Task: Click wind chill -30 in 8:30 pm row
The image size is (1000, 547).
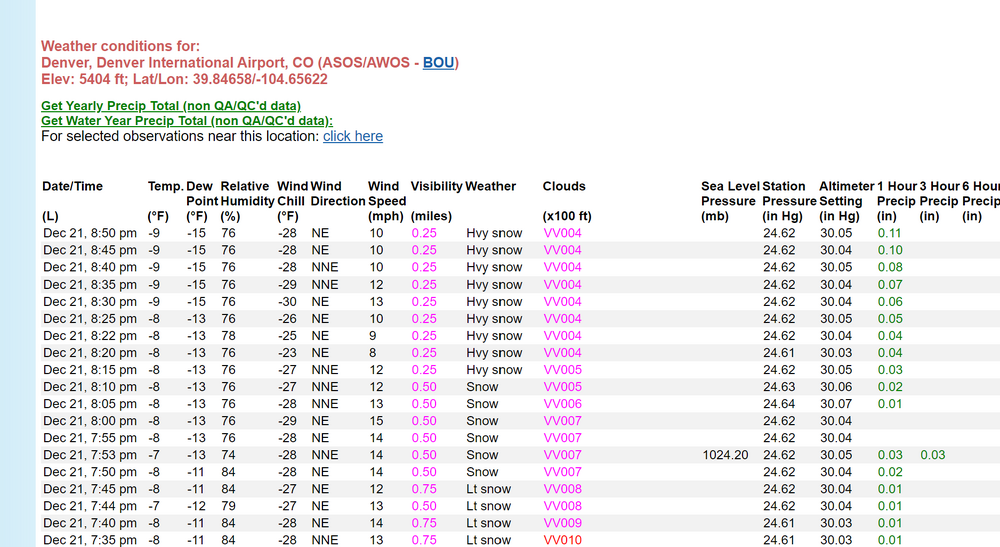Action: (287, 302)
